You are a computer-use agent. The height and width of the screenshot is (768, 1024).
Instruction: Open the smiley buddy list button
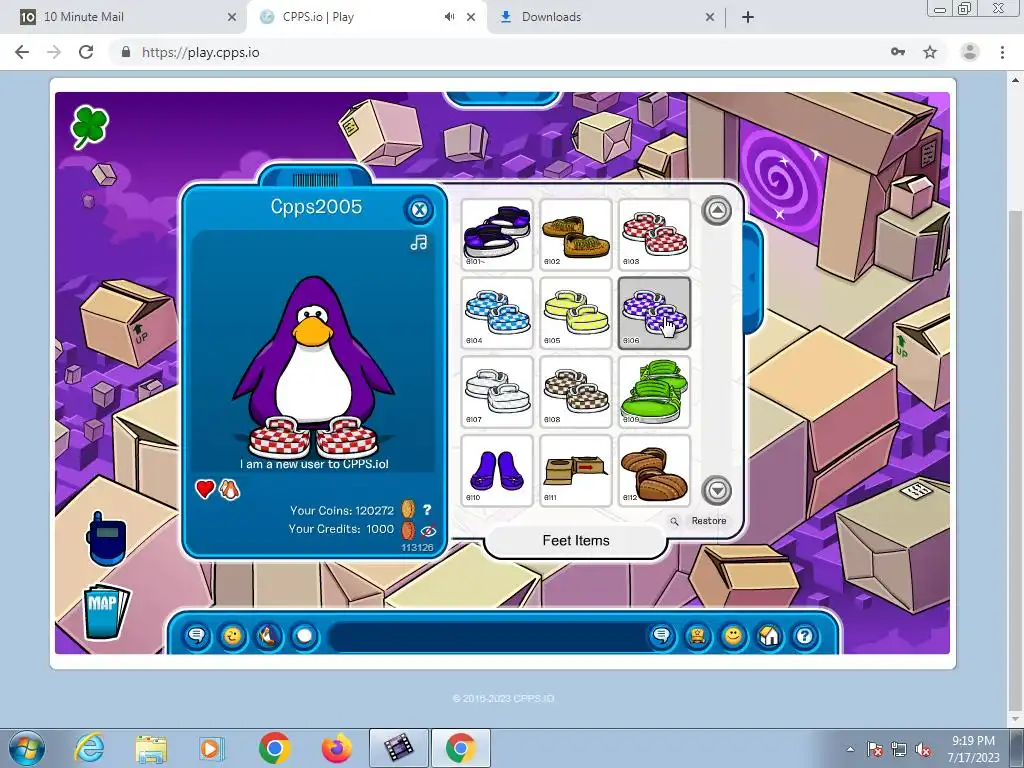click(x=733, y=635)
